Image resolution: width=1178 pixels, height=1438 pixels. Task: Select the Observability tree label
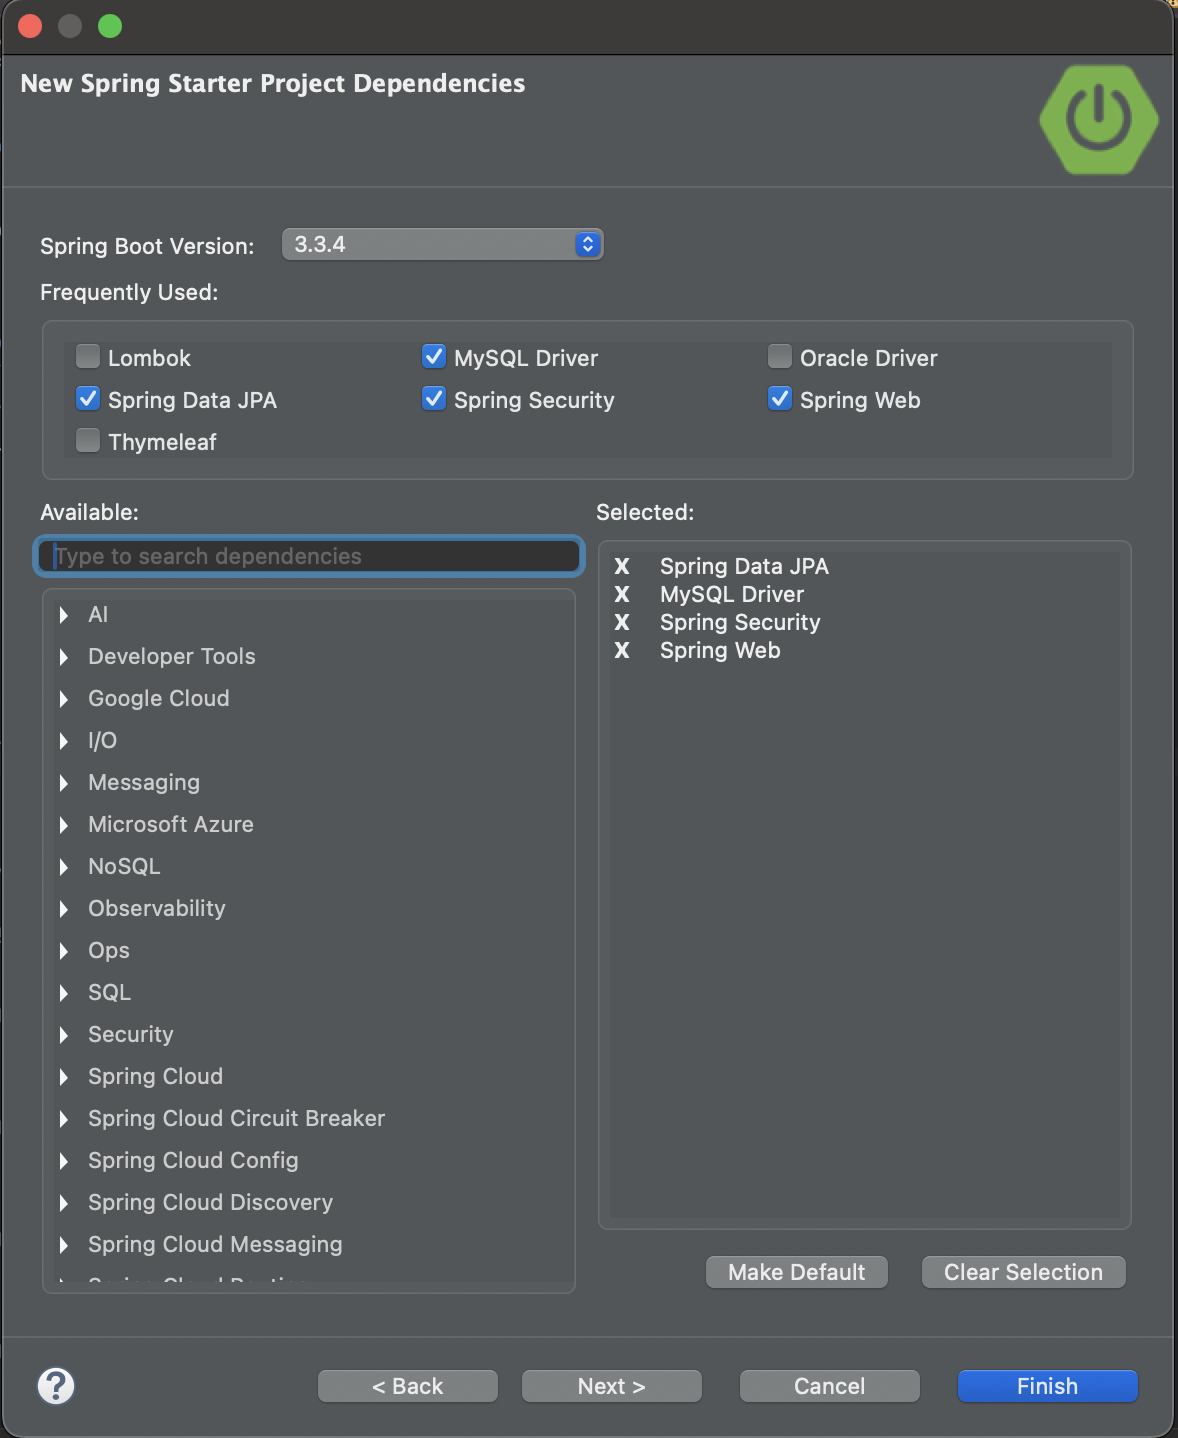(157, 908)
